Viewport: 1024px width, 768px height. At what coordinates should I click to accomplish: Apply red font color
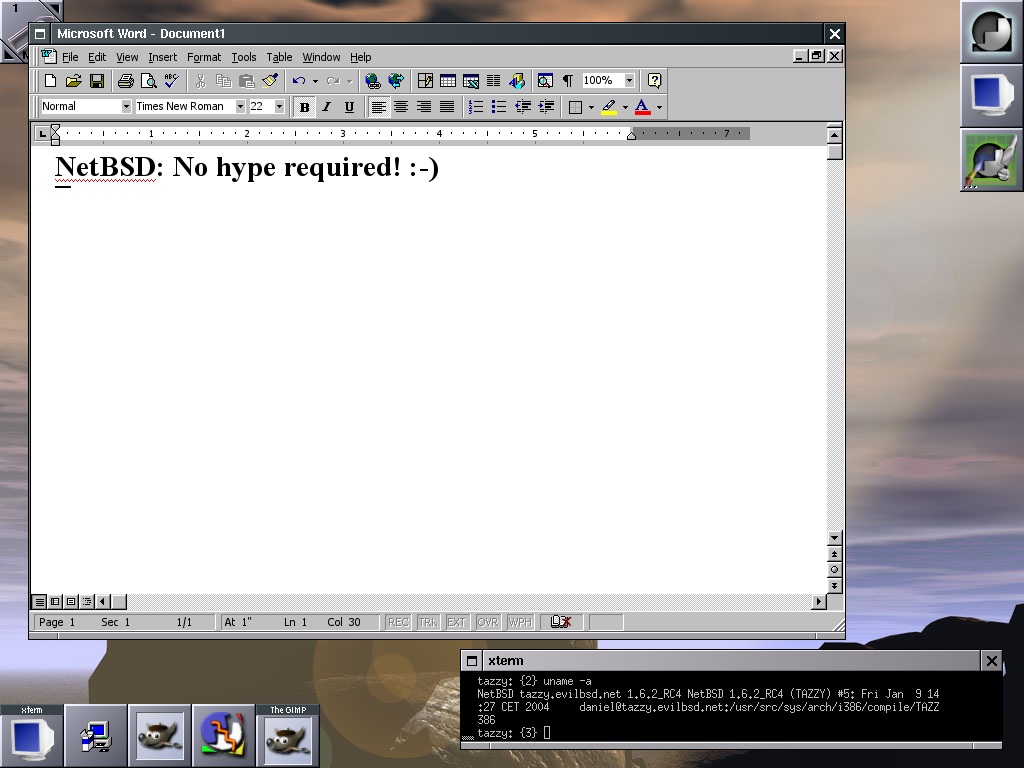[x=643, y=106]
